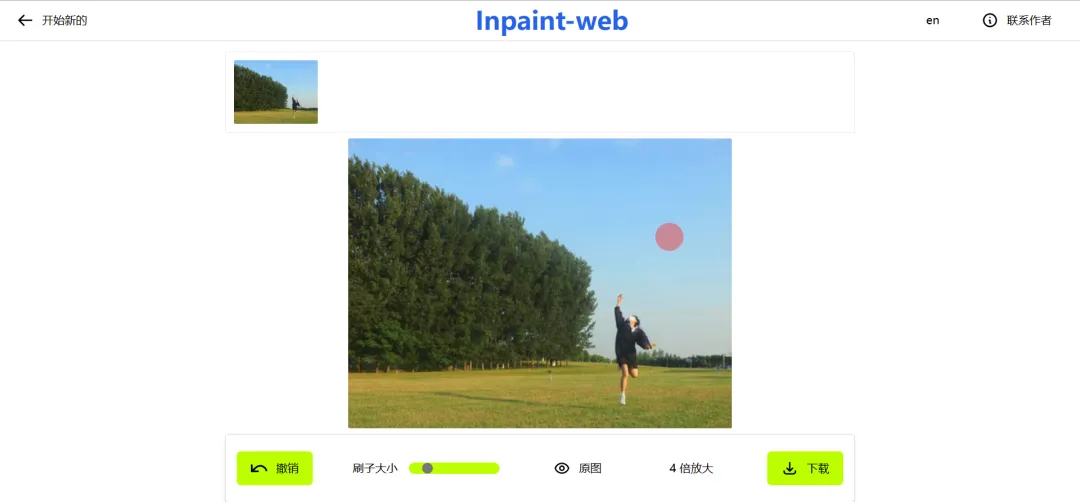
Task: Click the 刷子大小 brush size label
Action: (375, 468)
